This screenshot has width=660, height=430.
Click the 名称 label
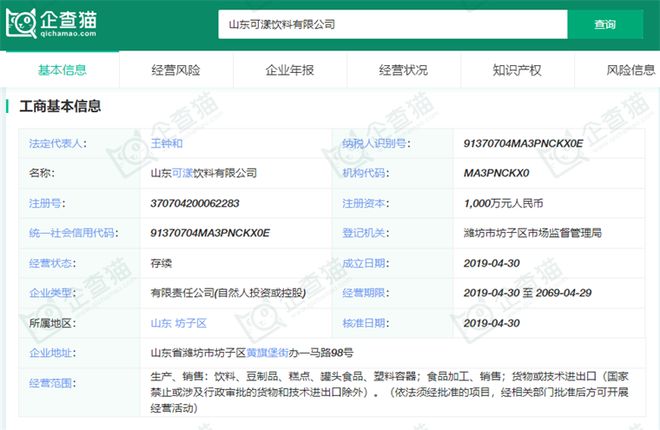[x=41, y=173]
